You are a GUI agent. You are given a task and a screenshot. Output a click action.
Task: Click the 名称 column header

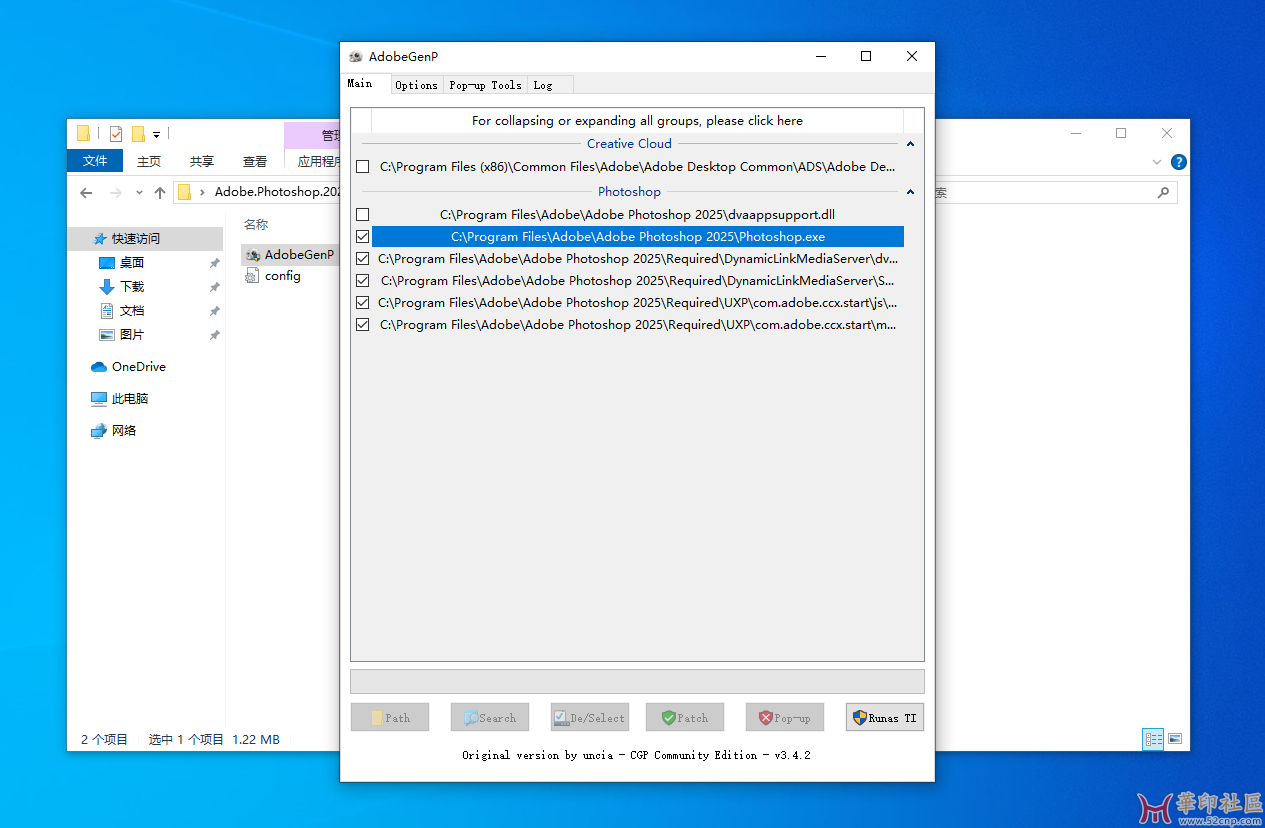click(x=256, y=225)
